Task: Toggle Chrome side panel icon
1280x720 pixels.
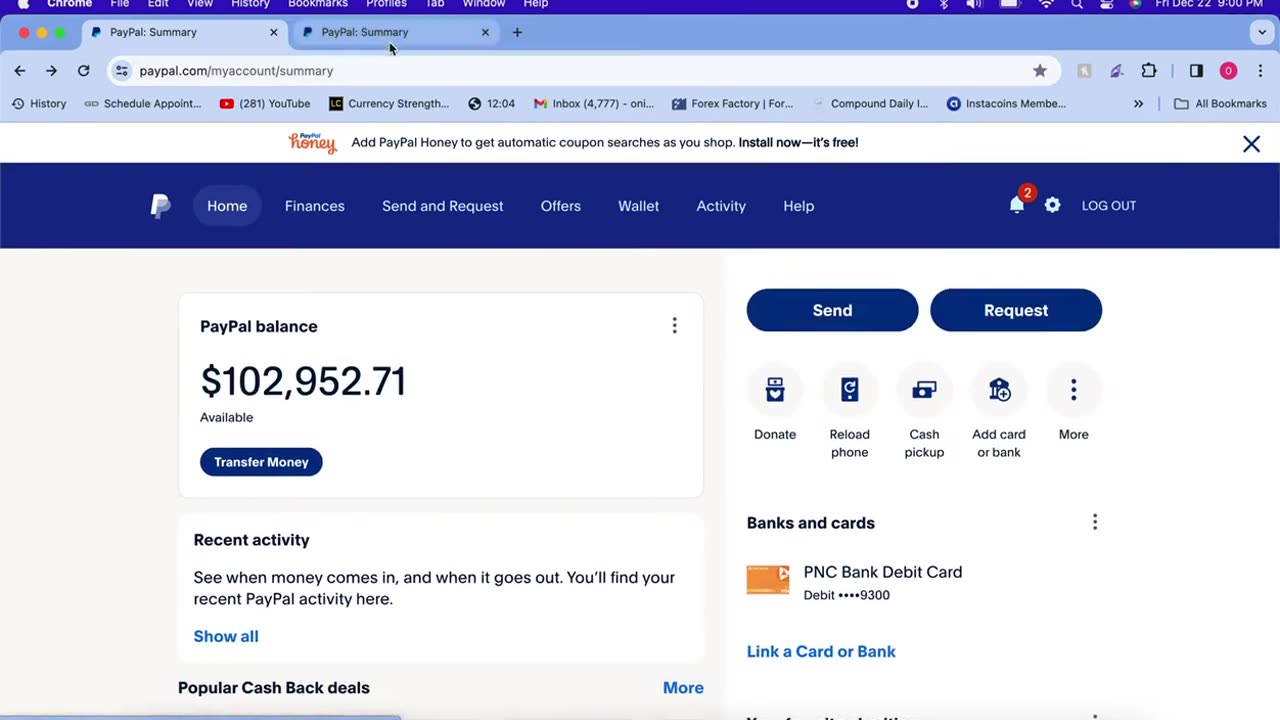Action: [1196, 71]
